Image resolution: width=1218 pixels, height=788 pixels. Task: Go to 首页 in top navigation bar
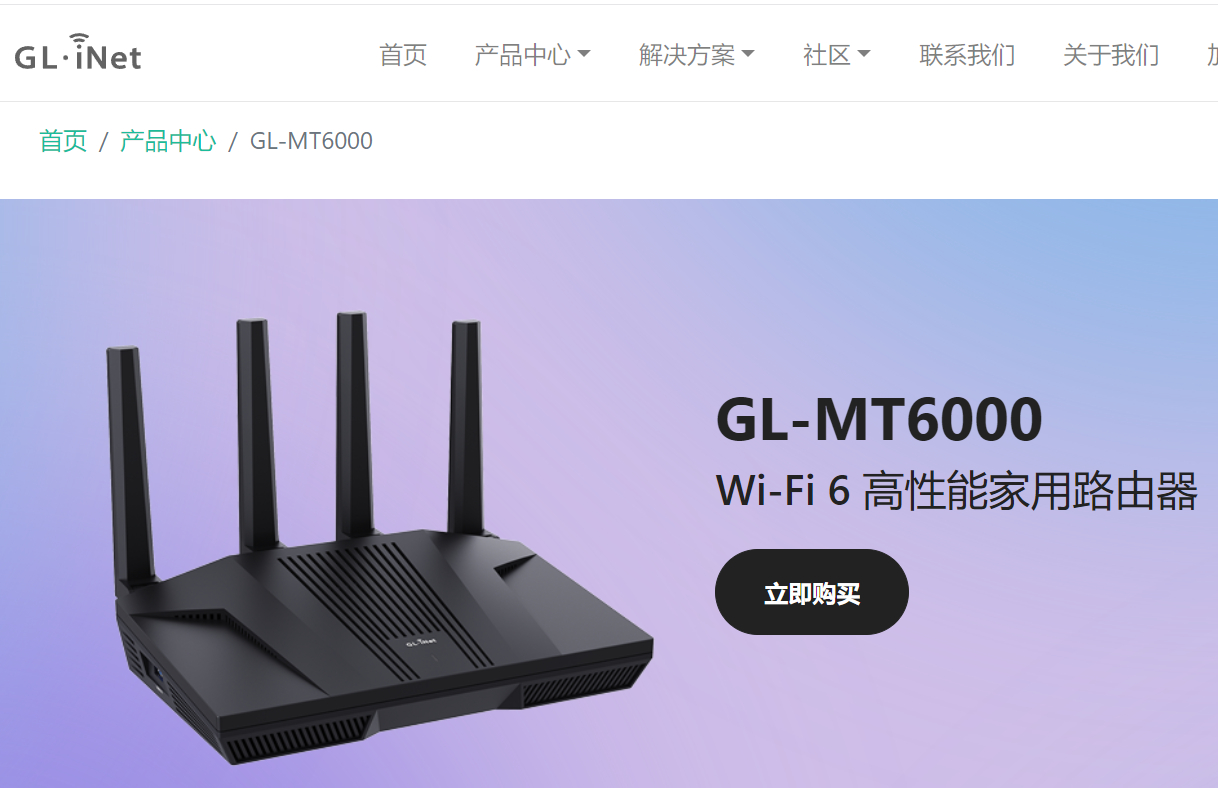(x=403, y=54)
